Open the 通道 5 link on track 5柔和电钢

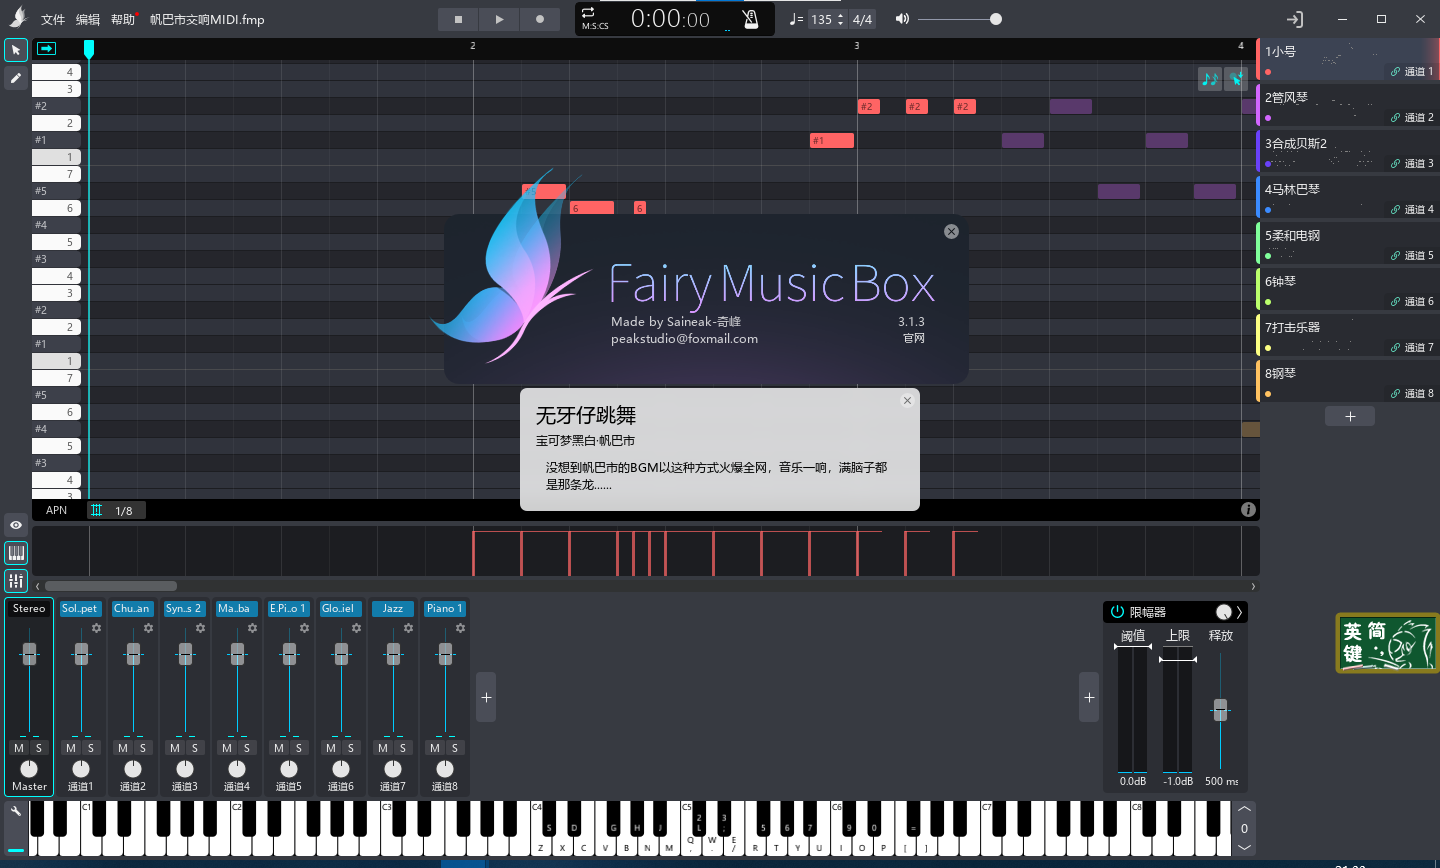click(1412, 256)
